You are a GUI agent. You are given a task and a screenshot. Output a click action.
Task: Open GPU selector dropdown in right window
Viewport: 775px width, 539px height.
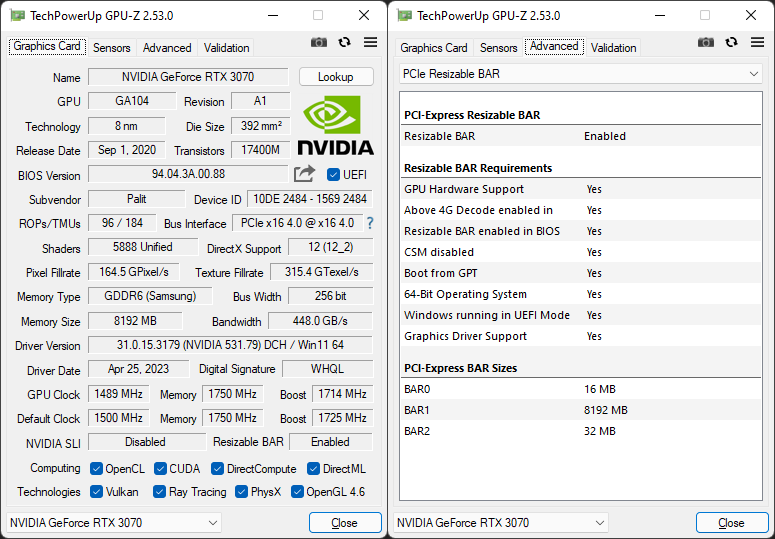[x=501, y=523]
